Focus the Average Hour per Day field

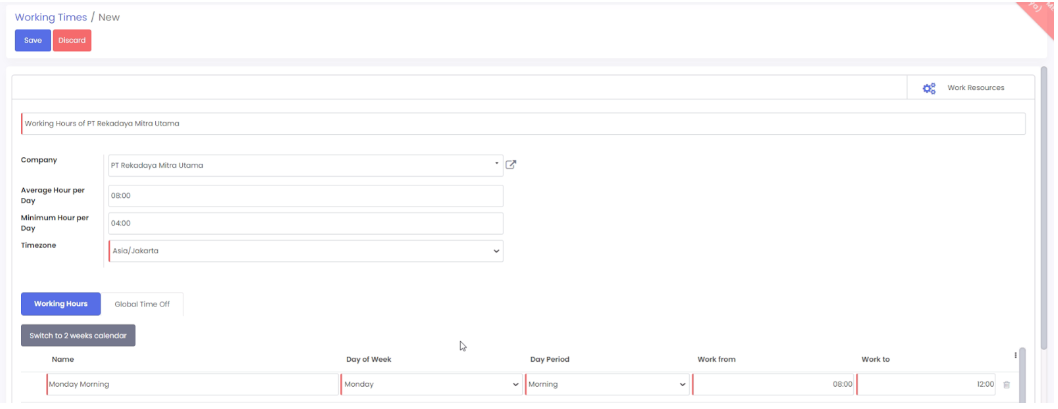[x=305, y=196]
